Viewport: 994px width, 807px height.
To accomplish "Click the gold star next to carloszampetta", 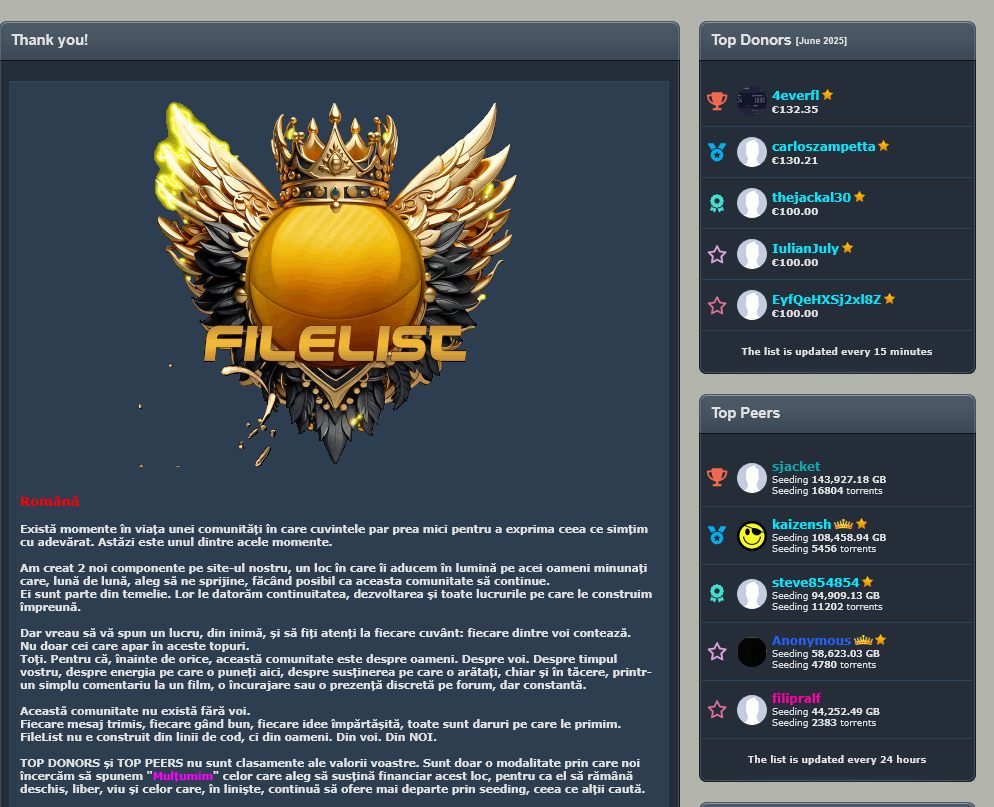I will (x=884, y=146).
